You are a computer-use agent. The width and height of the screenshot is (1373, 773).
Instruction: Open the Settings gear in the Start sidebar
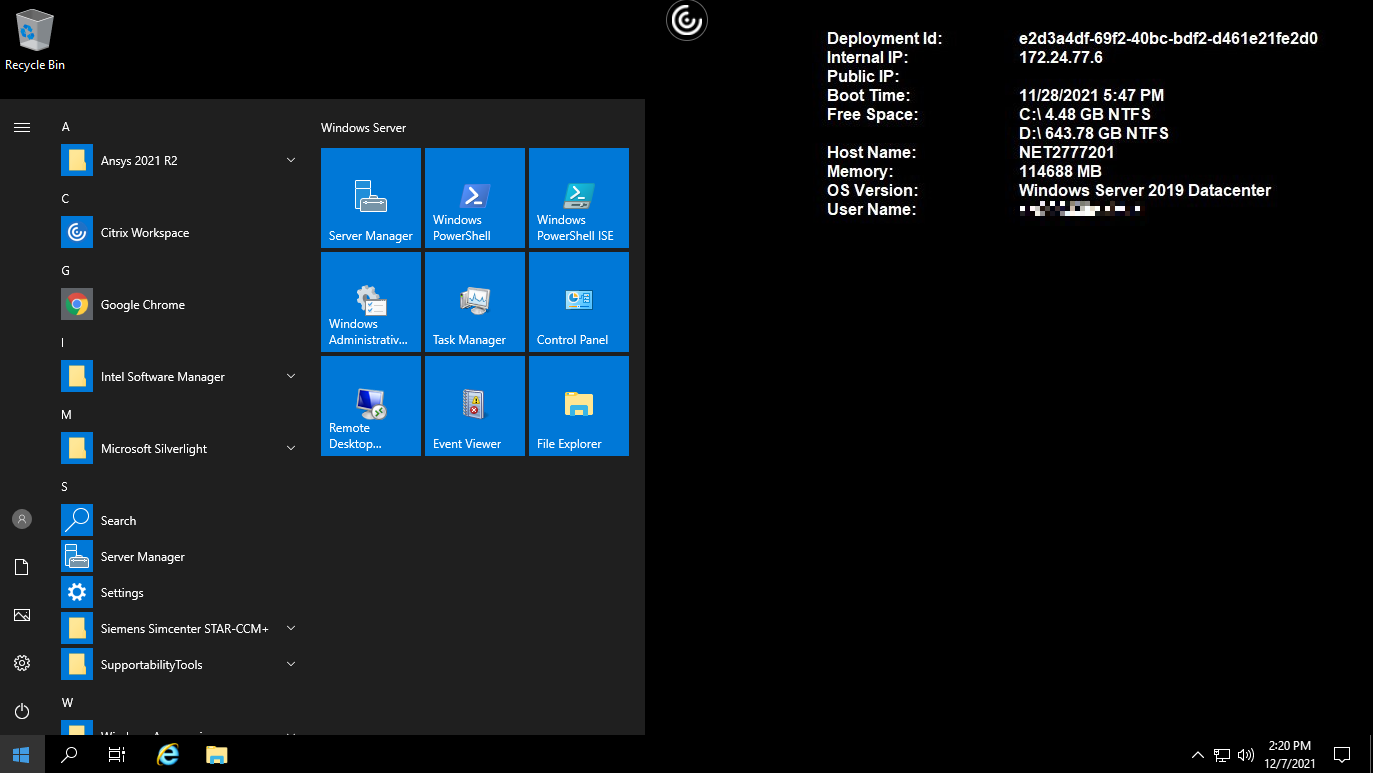tap(22, 663)
